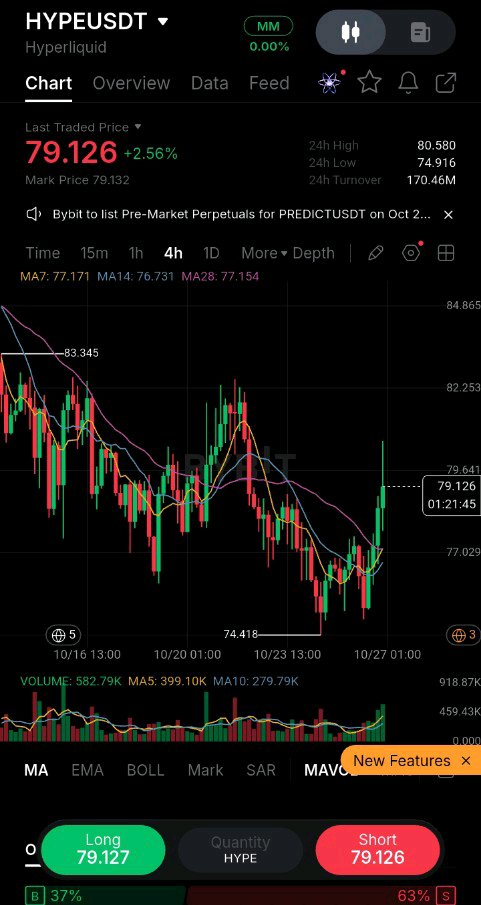481x905 pixels.
Task: Select the 1h interval
Action: tap(136, 253)
